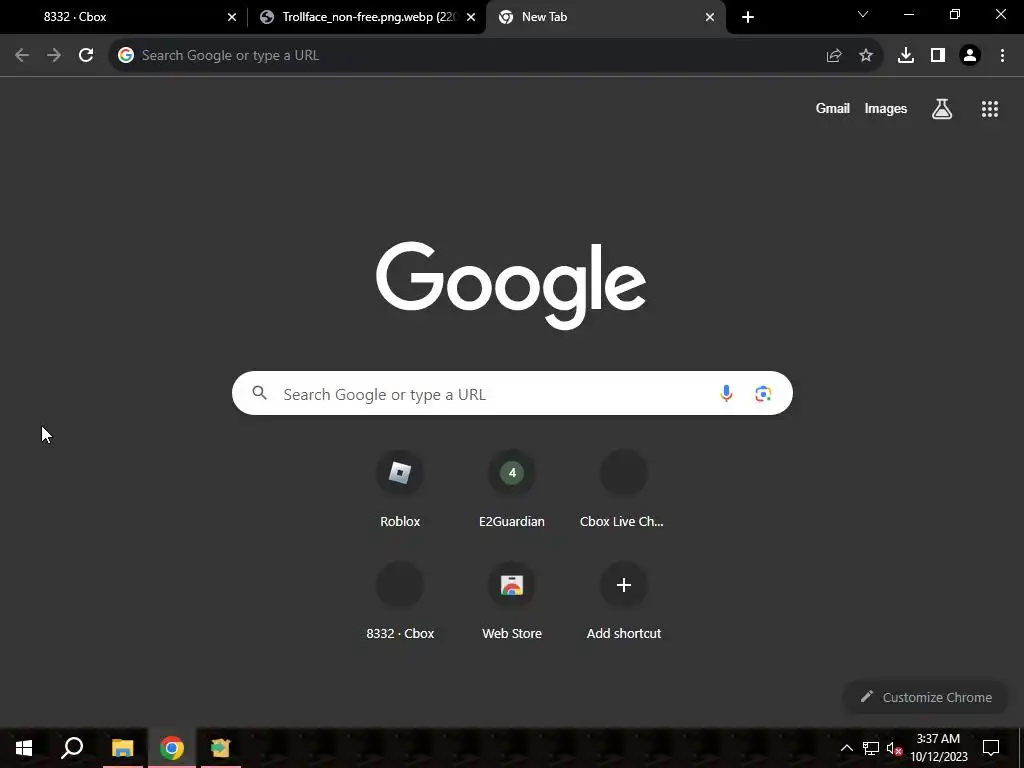Viewport: 1024px width, 768px height.
Task: Open the E2Guardian shortcut
Action: [x=512, y=488]
